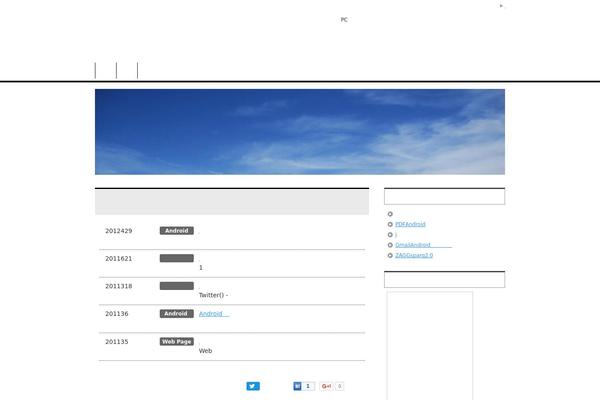Open the Android link in the 201136 row
Image resolution: width=600 pixels, height=400 pixels.
[214, 314]
